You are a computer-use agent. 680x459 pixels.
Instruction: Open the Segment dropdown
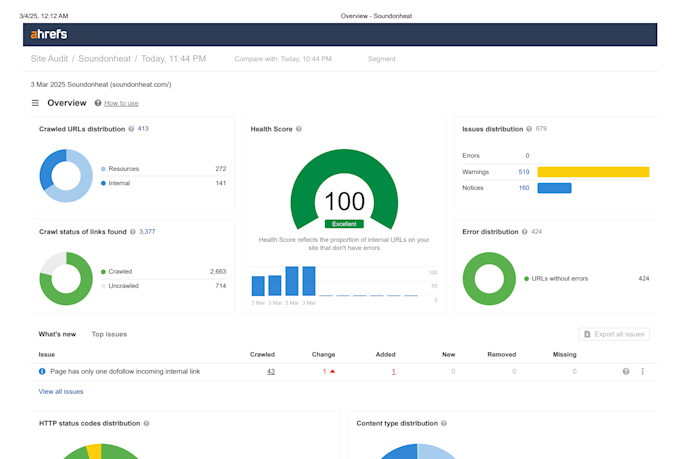(x=382, y=59)
